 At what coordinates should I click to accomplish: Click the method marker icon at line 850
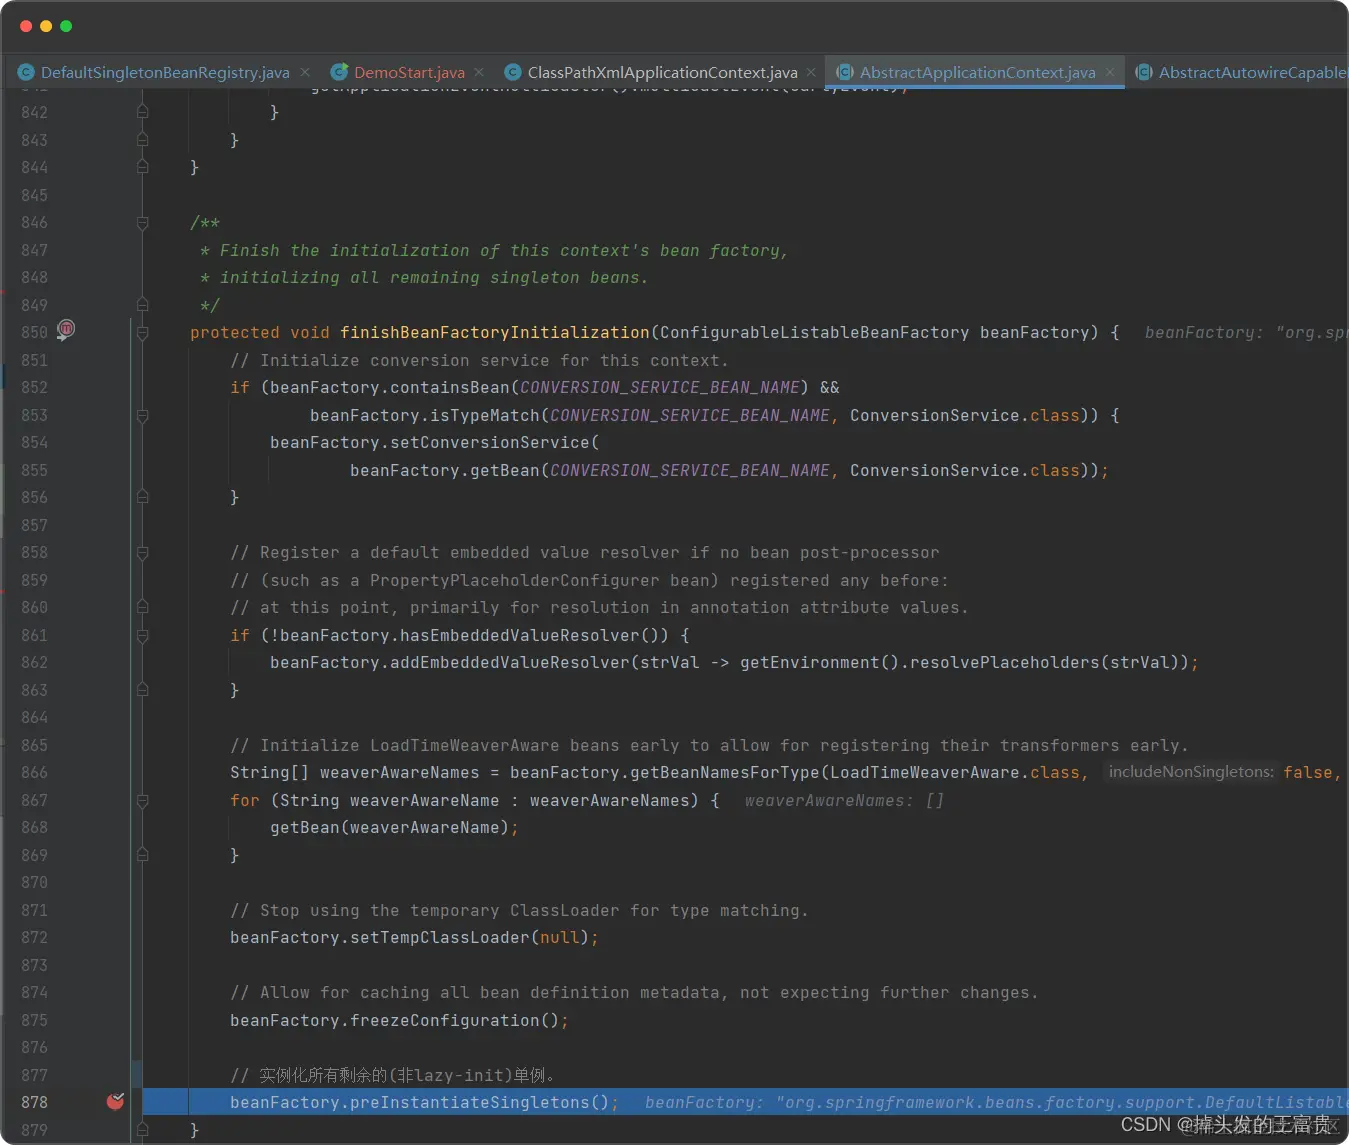(x=66, y=329)
